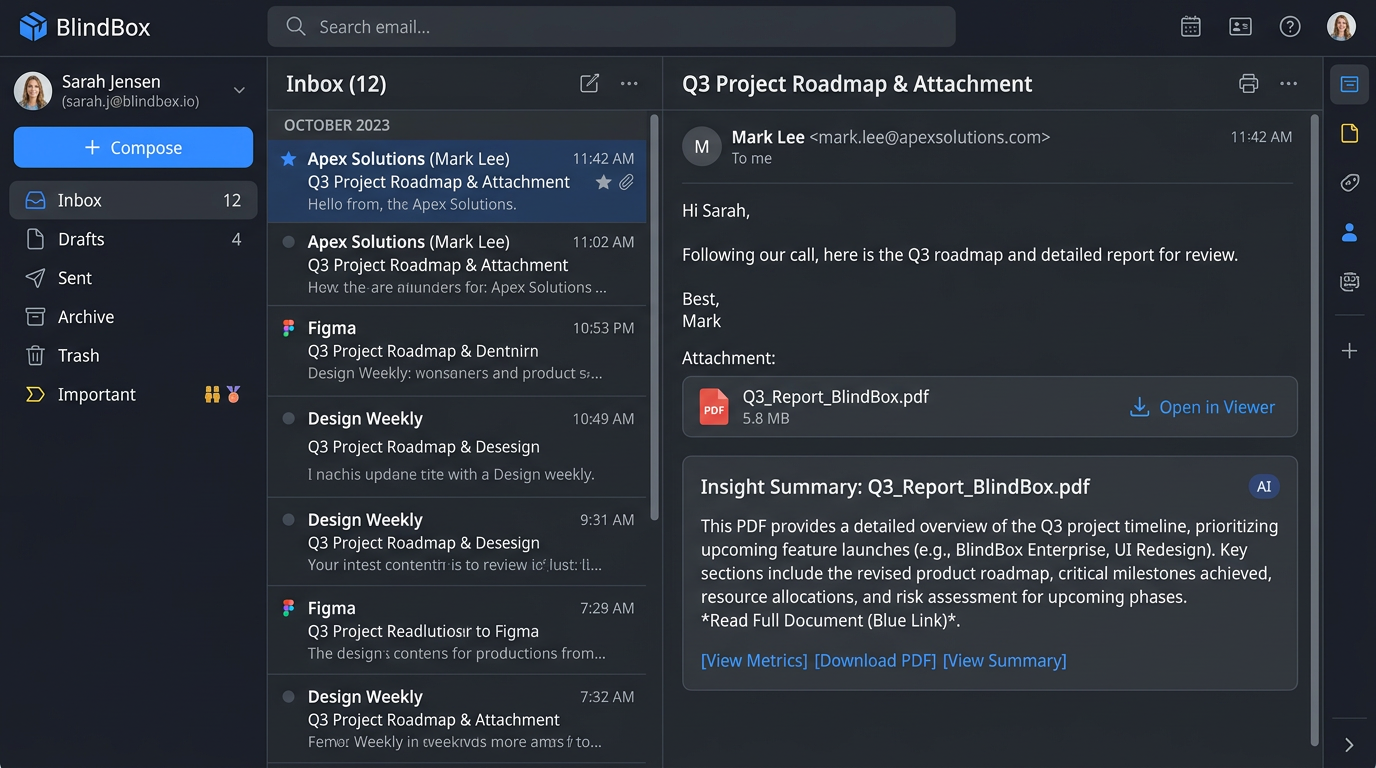The image size is (1376, 768).
Task: Open the contacts card icon
Action: [1240, 26]
